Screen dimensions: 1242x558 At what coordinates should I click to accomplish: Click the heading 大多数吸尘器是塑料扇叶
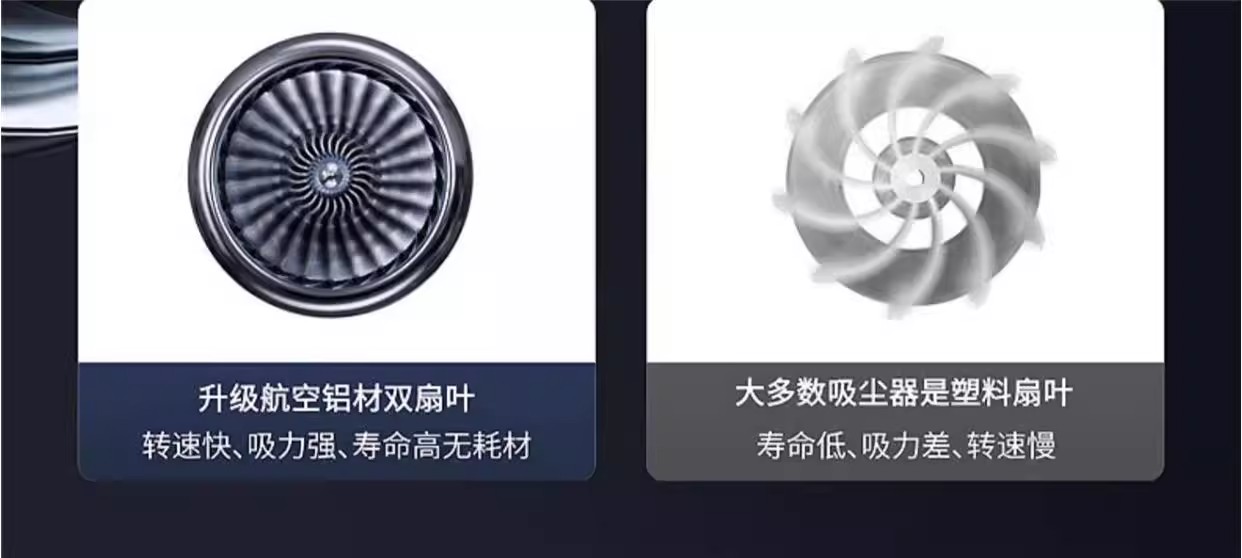(x=904, y=393)
